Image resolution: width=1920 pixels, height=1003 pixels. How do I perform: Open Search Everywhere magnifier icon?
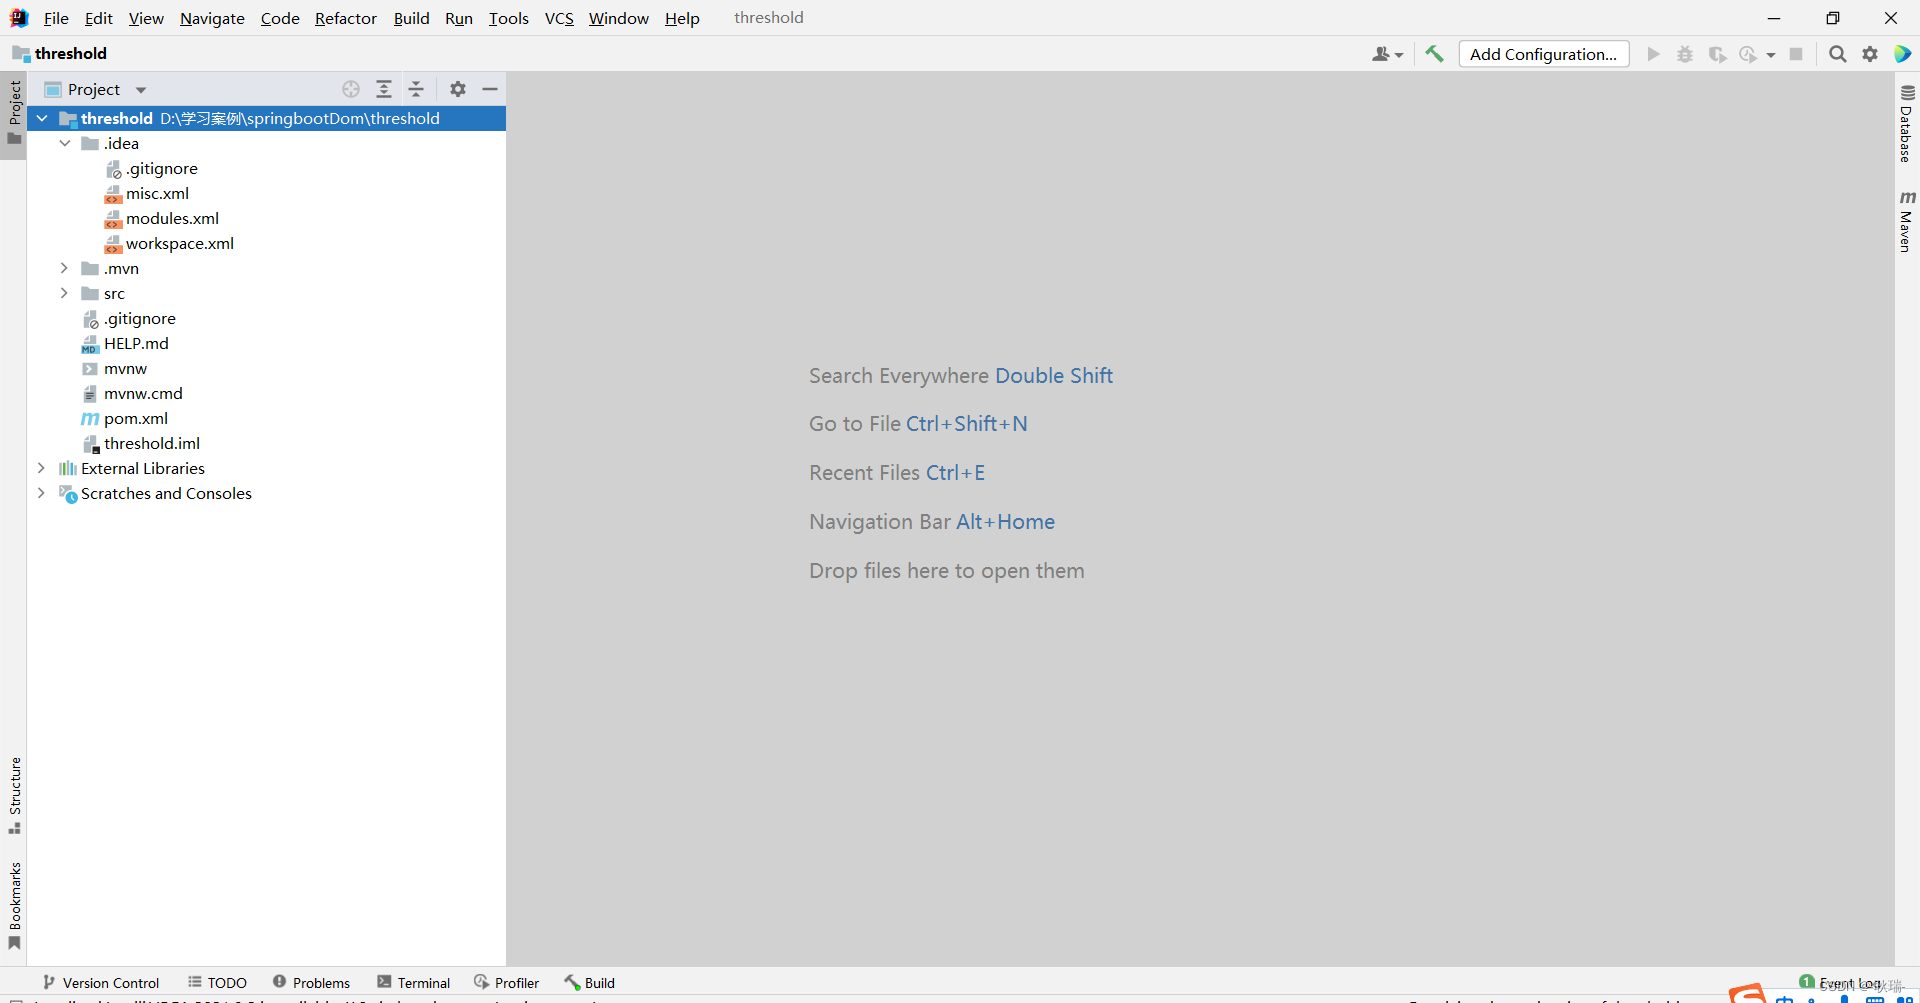(x=1838, y=54)
